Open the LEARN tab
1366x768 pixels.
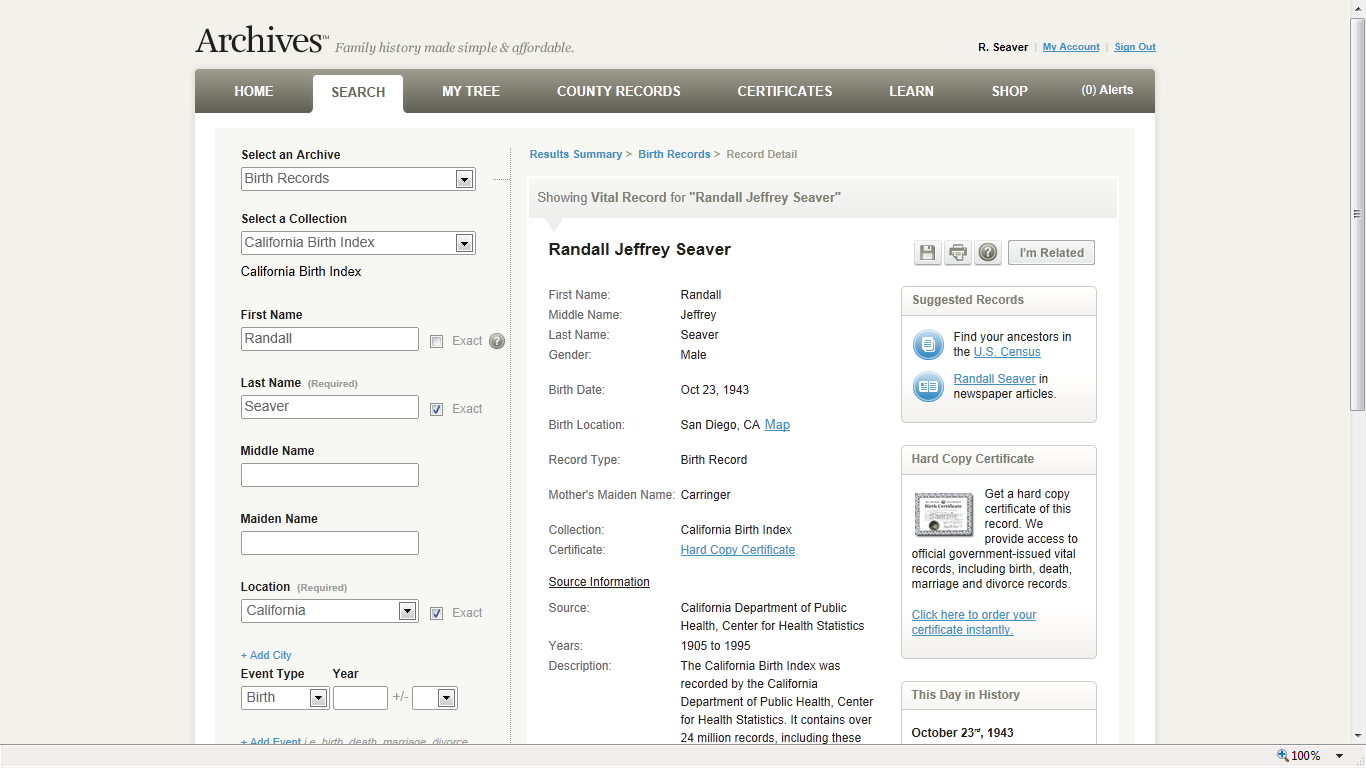912,91
